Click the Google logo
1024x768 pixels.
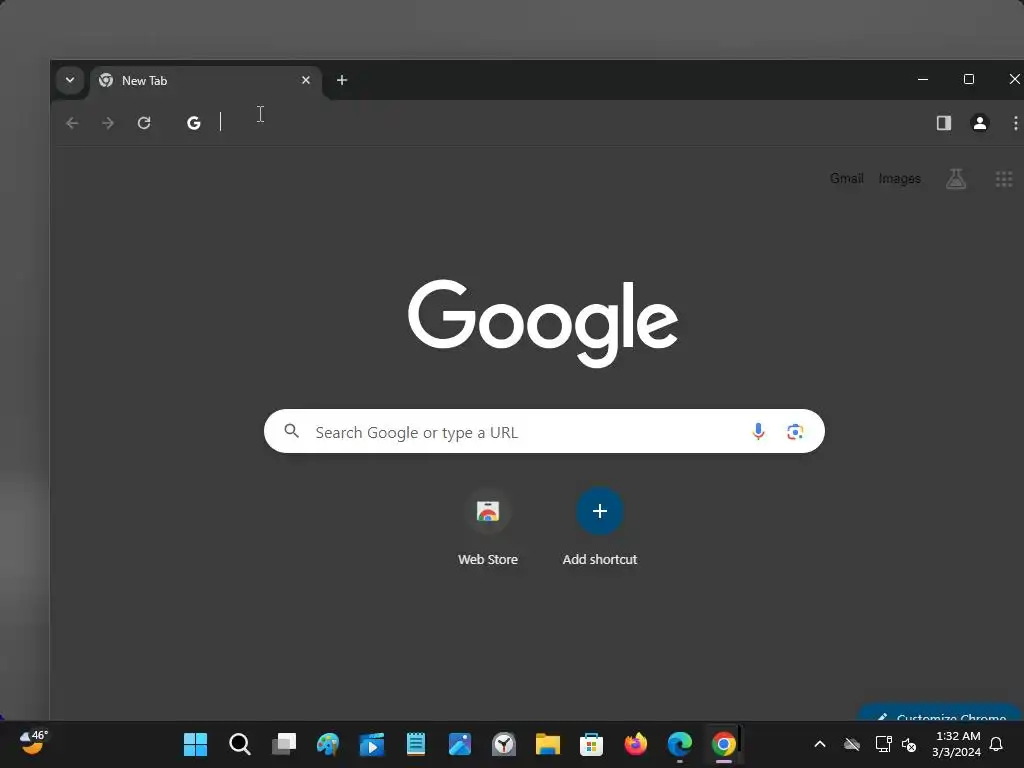point(543,323)
